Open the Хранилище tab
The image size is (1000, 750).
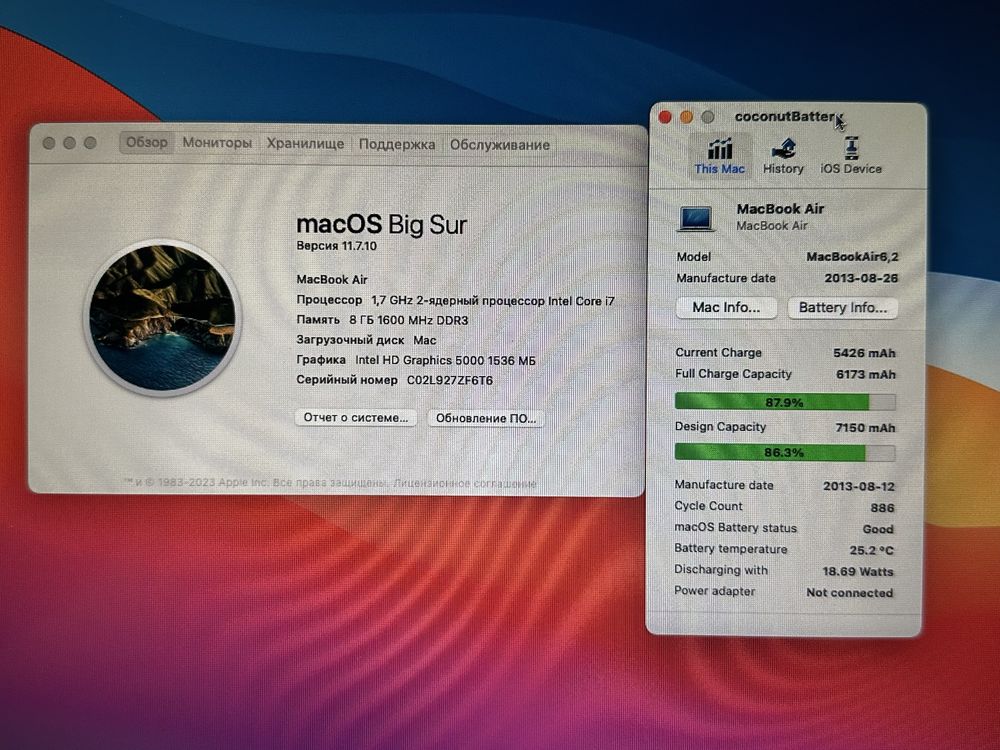(x=305, y=143)
